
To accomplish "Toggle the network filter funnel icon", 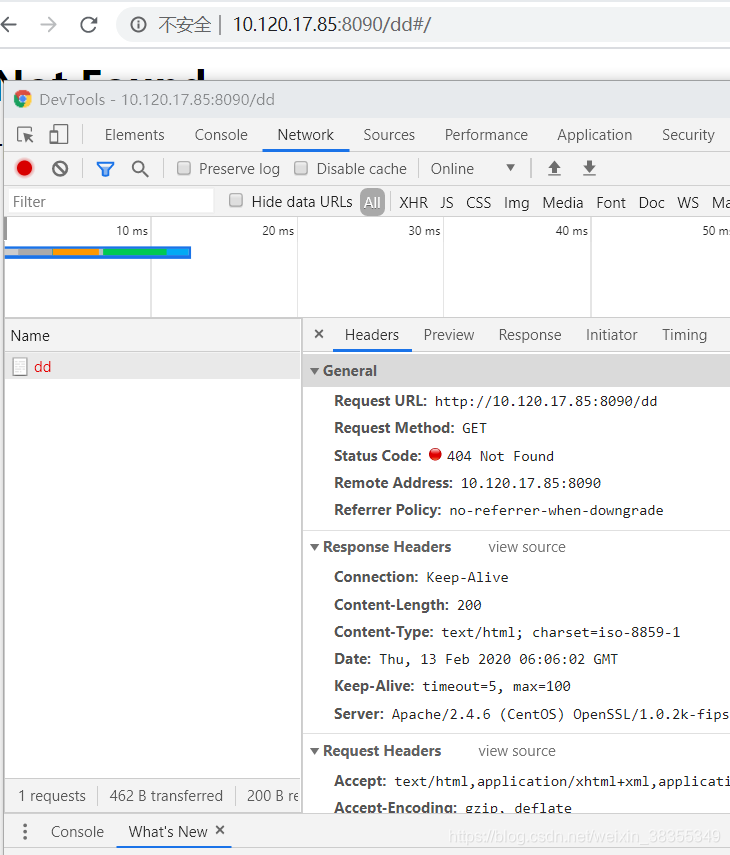I will point(105,169).
